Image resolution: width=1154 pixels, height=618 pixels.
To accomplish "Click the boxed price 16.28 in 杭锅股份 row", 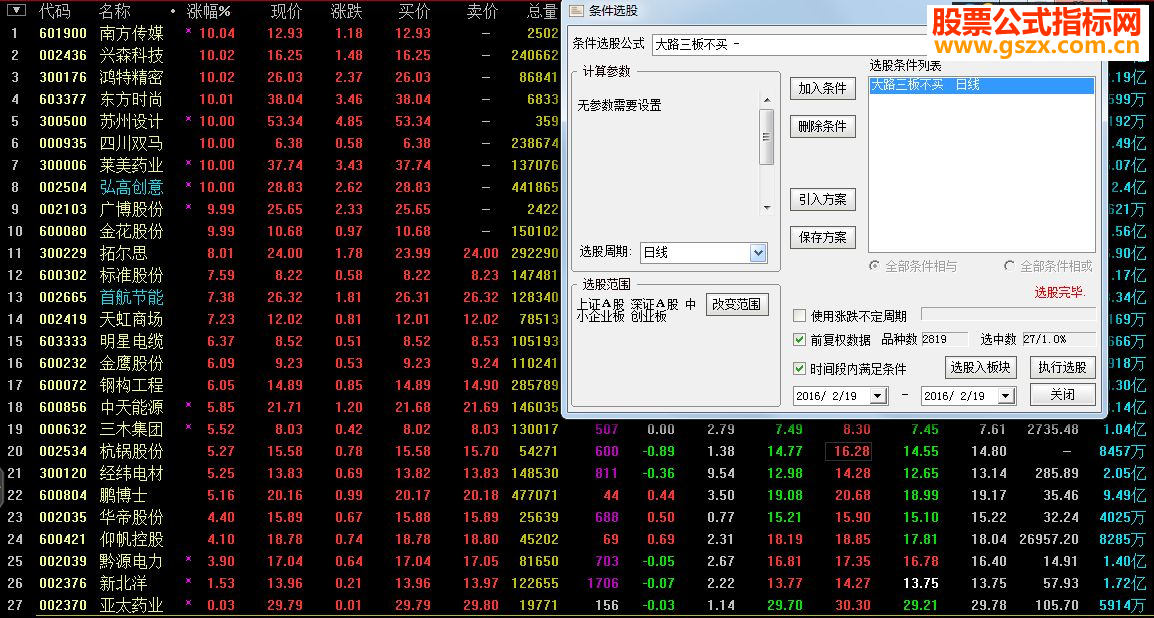I will pos(848,452).
